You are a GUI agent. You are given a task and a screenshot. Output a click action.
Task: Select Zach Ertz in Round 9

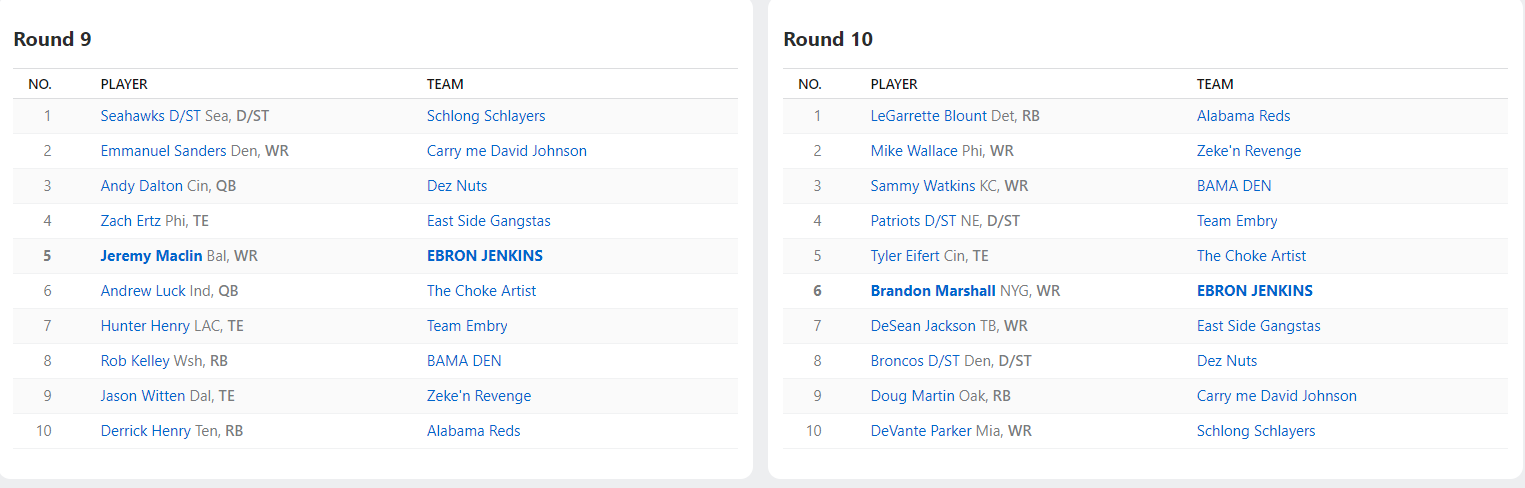click(x=131, y=221)
